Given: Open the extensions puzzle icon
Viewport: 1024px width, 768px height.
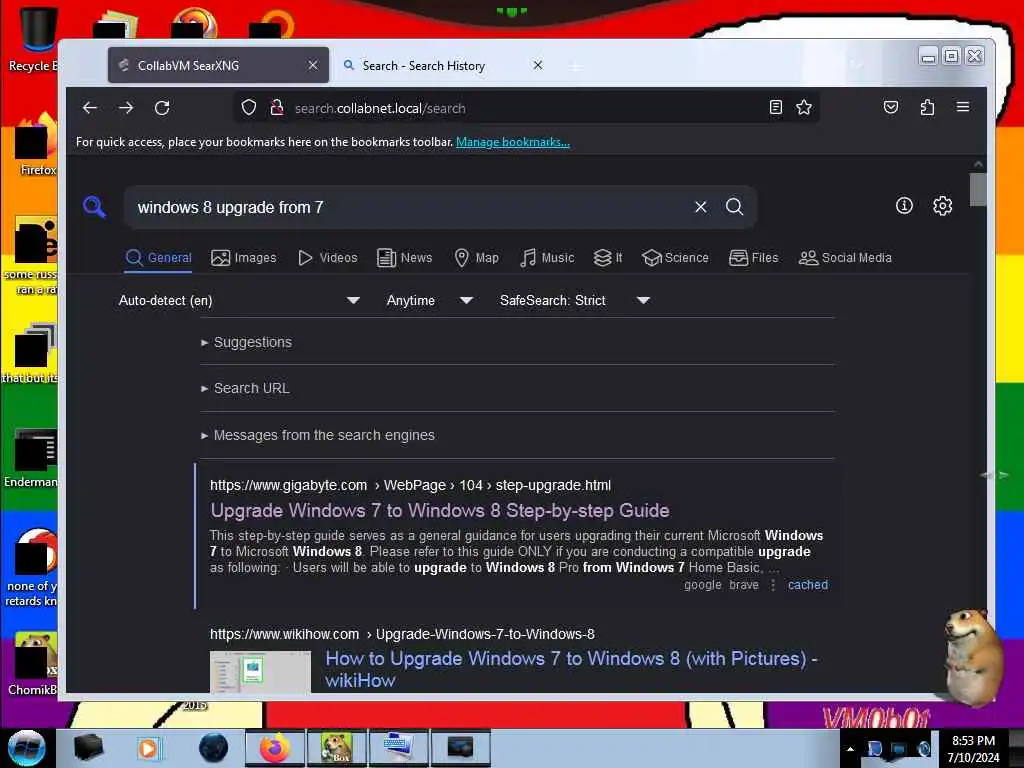Looking at the screenshot, I should click(x=927, y=107).
